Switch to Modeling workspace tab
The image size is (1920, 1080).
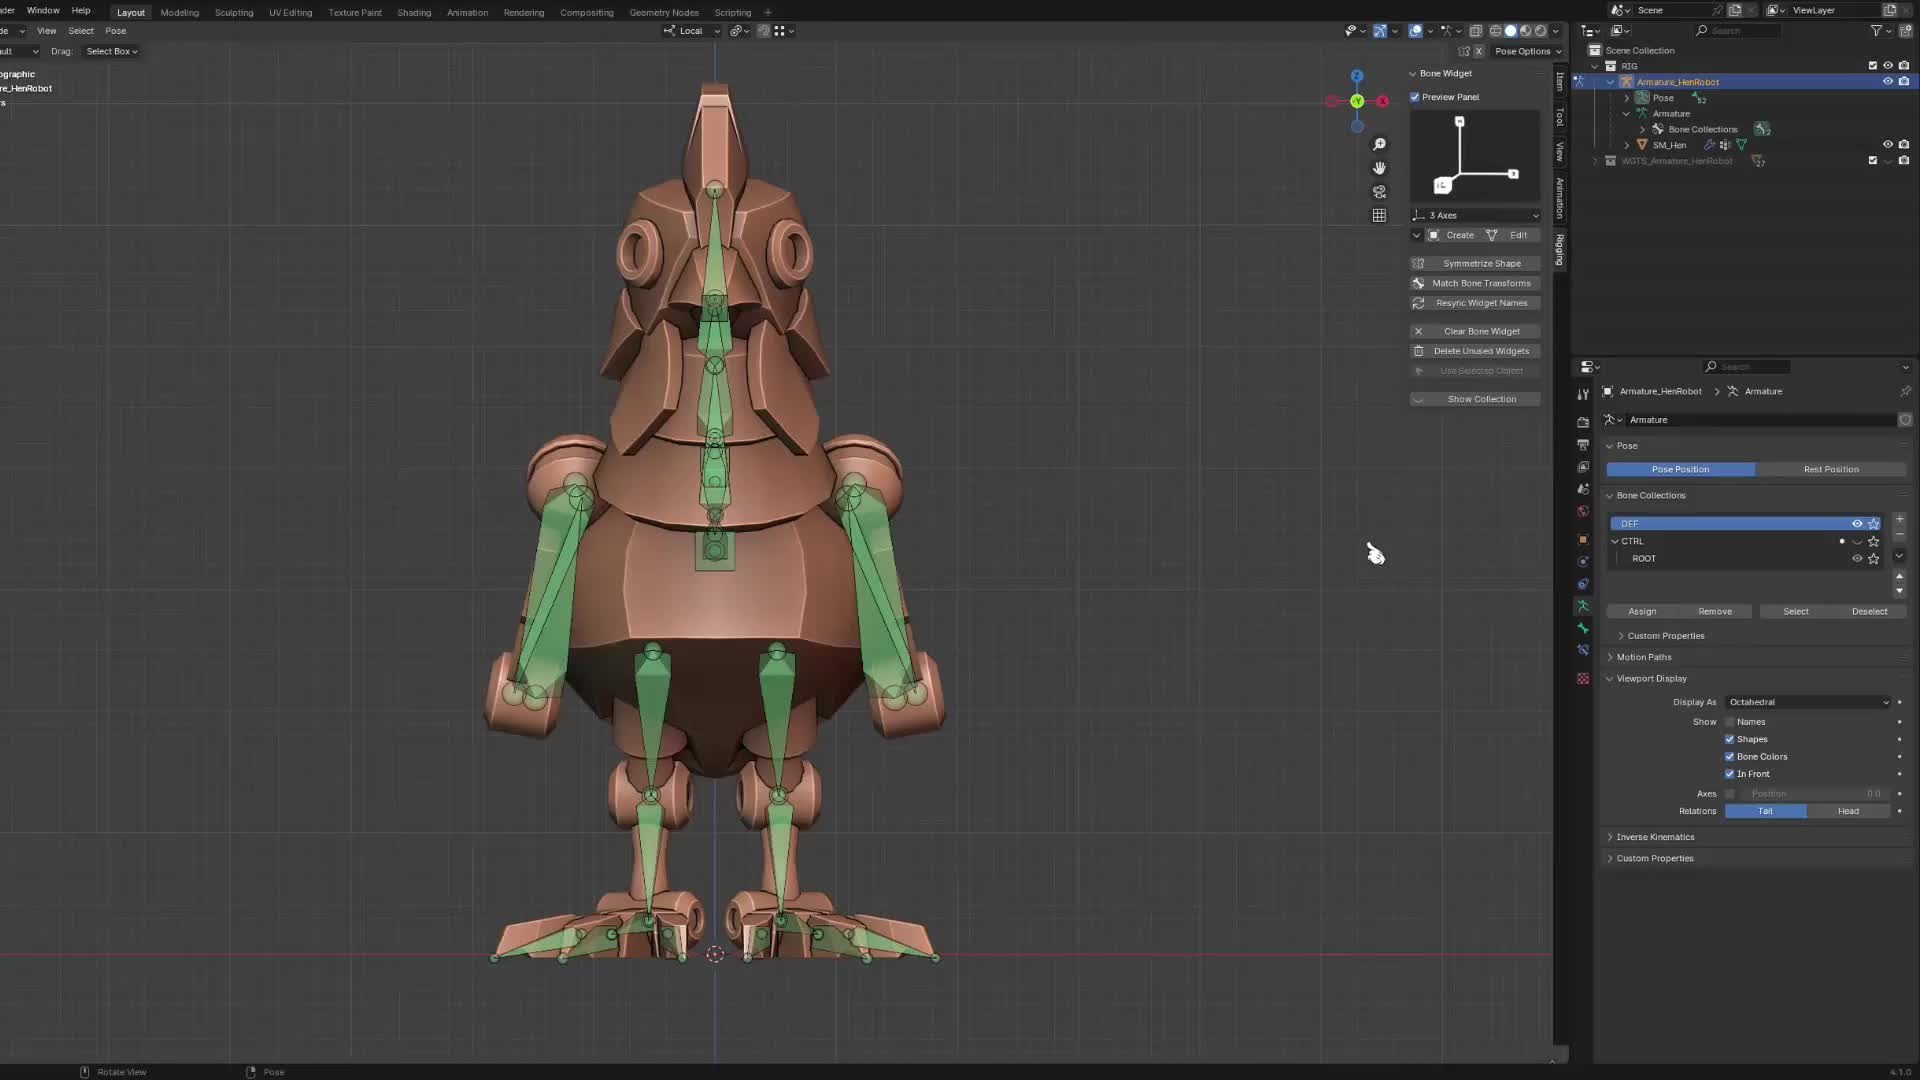click(179, 12)
